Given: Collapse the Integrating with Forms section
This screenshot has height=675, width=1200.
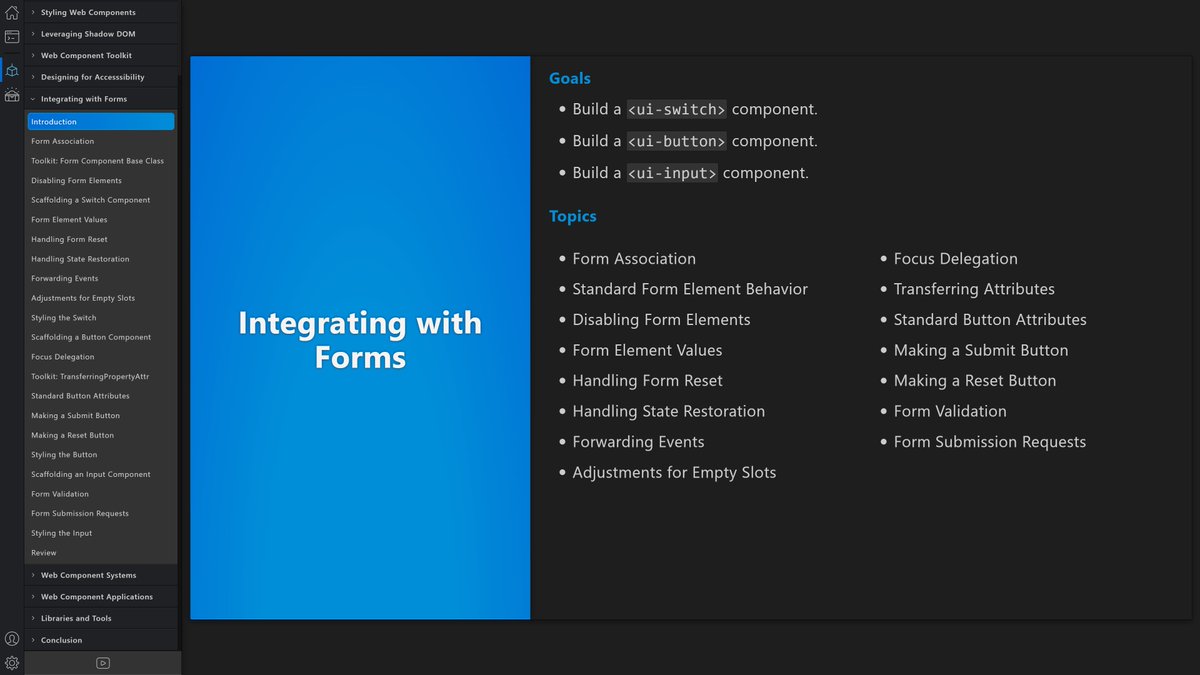Looking at the screenshot, I should tap(102, 99).
